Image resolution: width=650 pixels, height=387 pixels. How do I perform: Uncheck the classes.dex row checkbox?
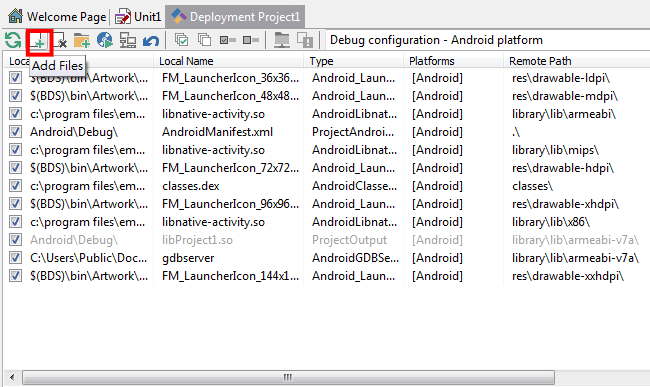(x=15, y=186)
